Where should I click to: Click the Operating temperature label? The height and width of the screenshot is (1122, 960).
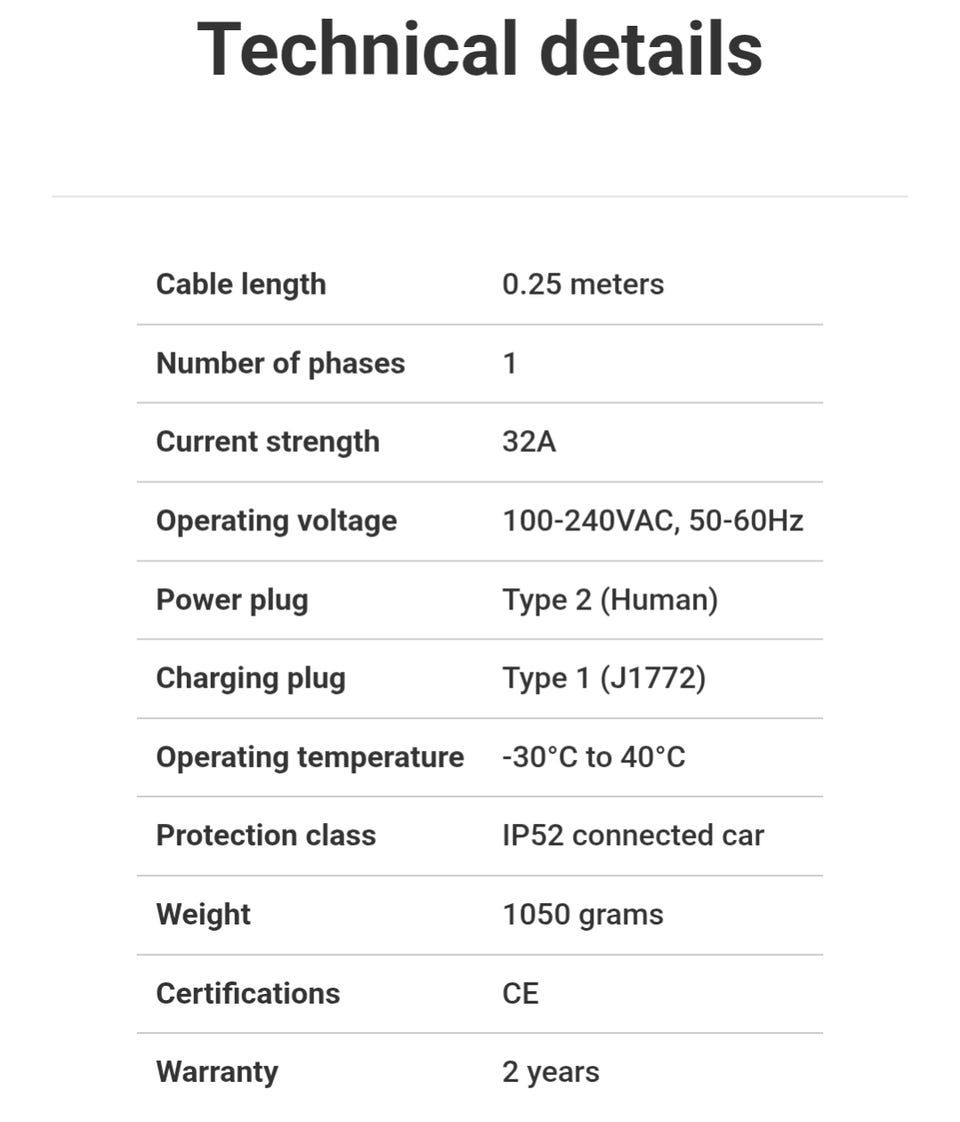[310, 757]
